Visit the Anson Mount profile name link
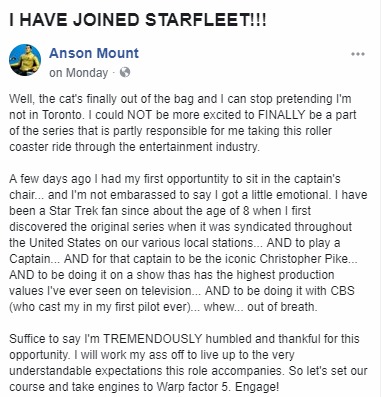381x397 pixels. 94,53
